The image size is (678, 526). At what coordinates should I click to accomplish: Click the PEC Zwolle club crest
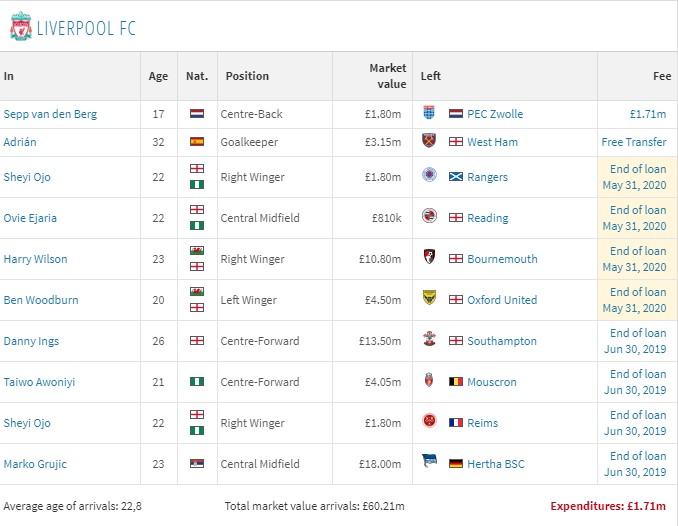click(430, 114)
